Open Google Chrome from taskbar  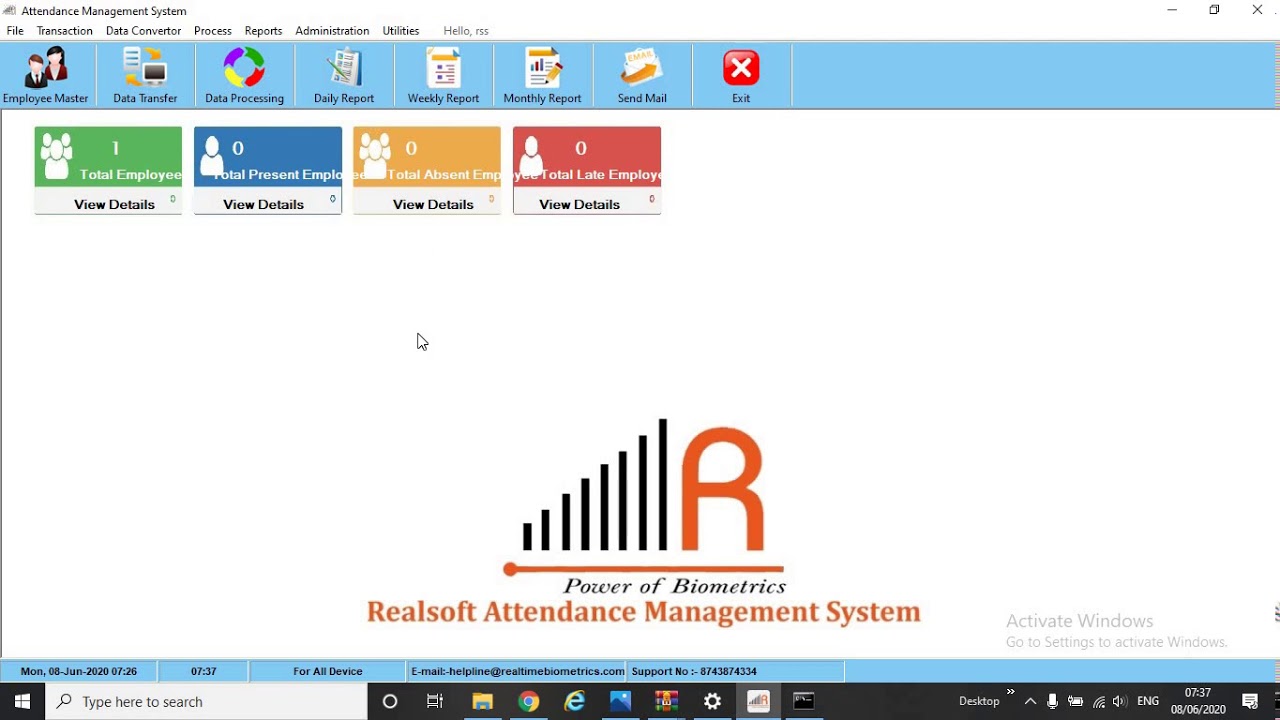click(x=528, y=702)
